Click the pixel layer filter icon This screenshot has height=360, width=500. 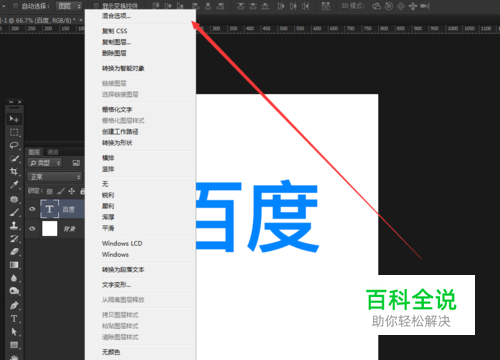coord(76,163)
